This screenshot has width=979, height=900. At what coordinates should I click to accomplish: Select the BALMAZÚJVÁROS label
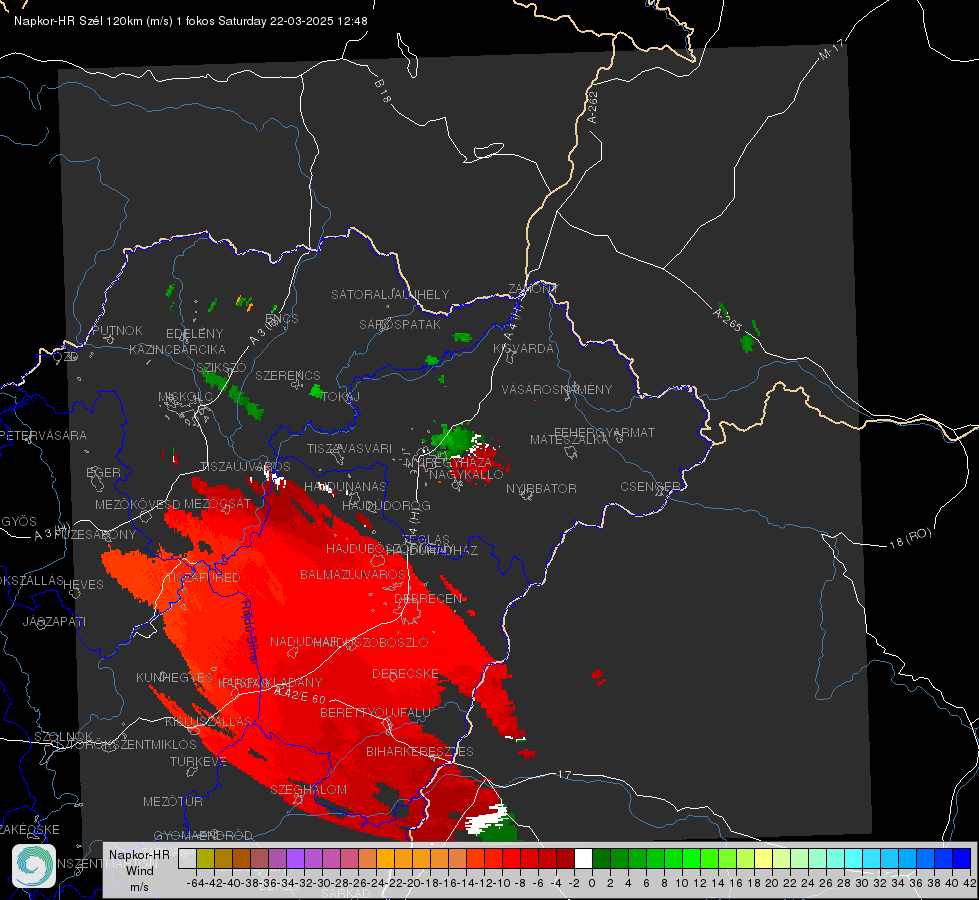point(353,574)
